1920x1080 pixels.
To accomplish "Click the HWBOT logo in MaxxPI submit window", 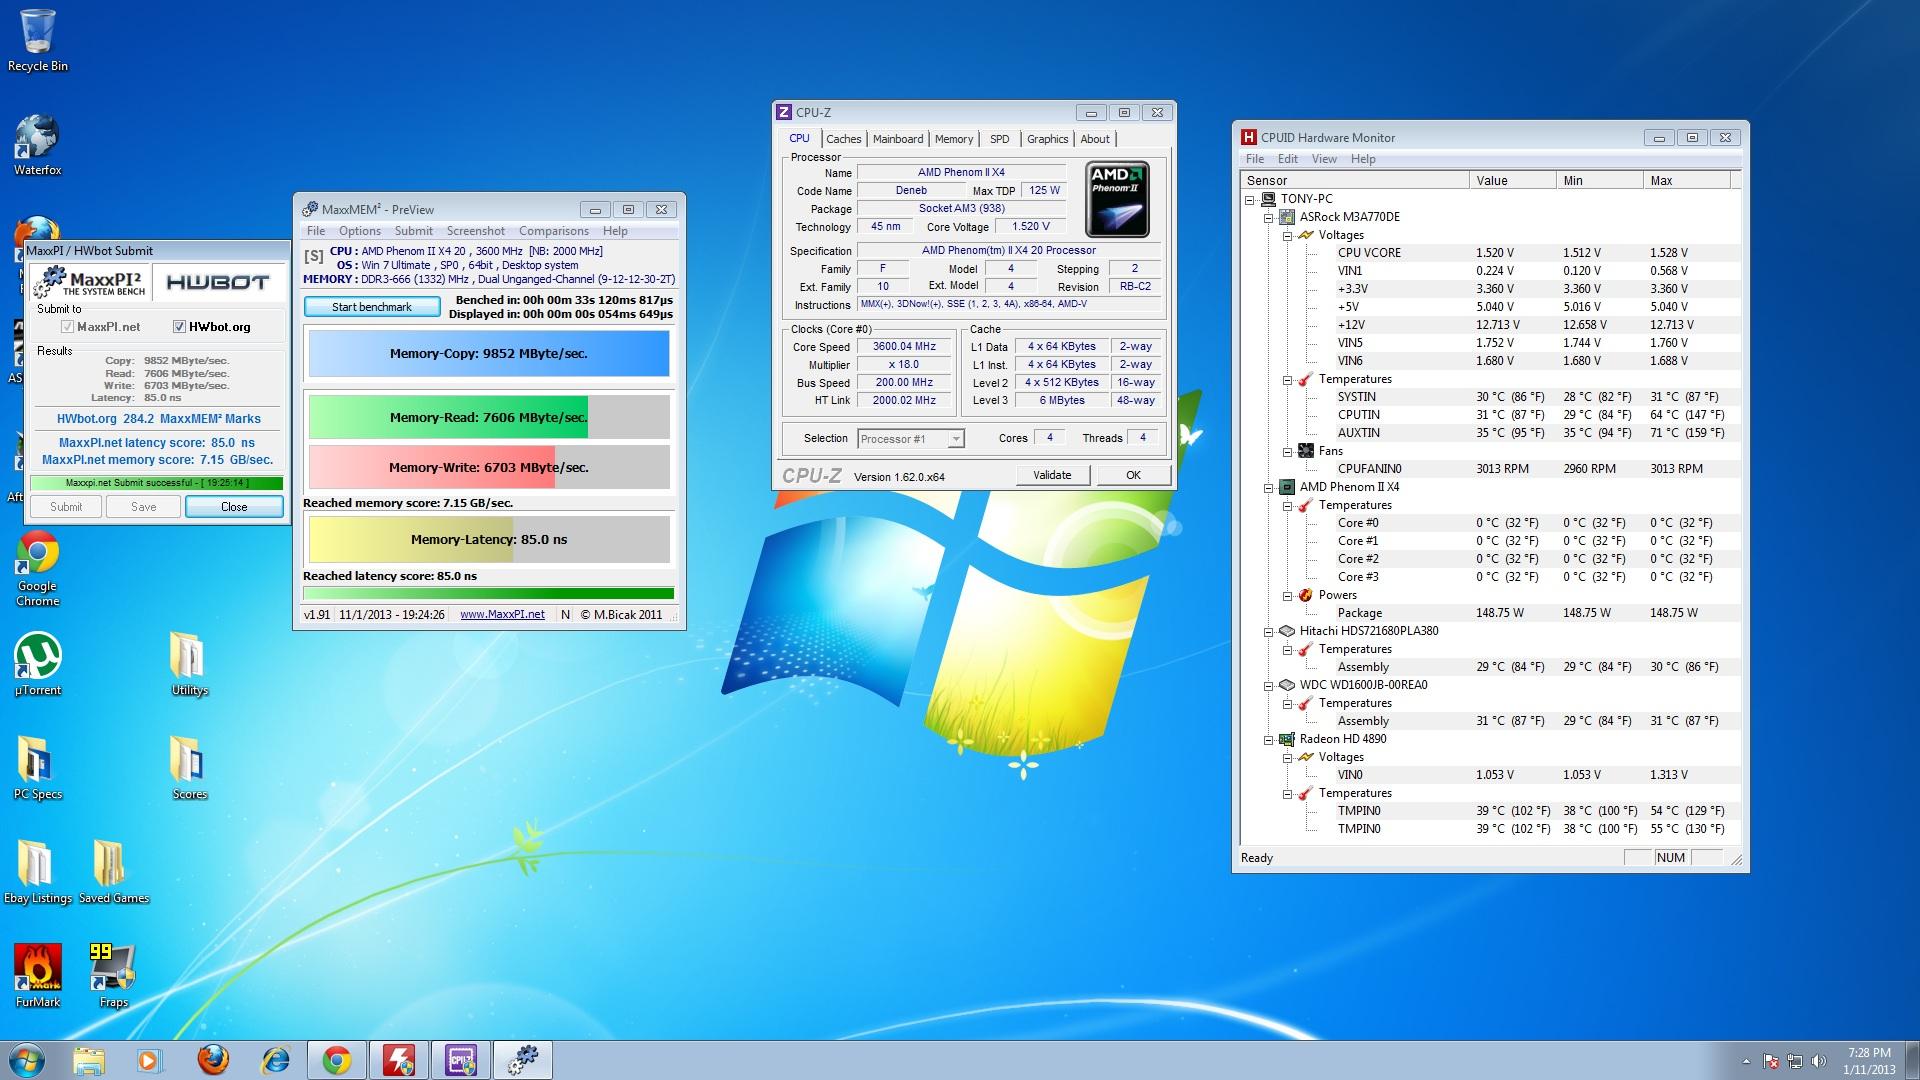I will tap(218, 282).
